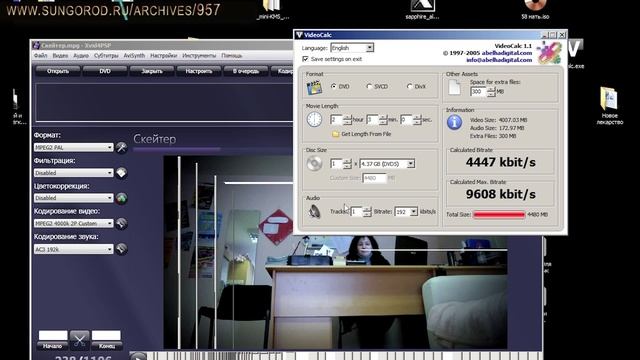Click the blue Information icon
Viewport: 640px width, 360px height.
pyautogui.click(x=454, y=122)
